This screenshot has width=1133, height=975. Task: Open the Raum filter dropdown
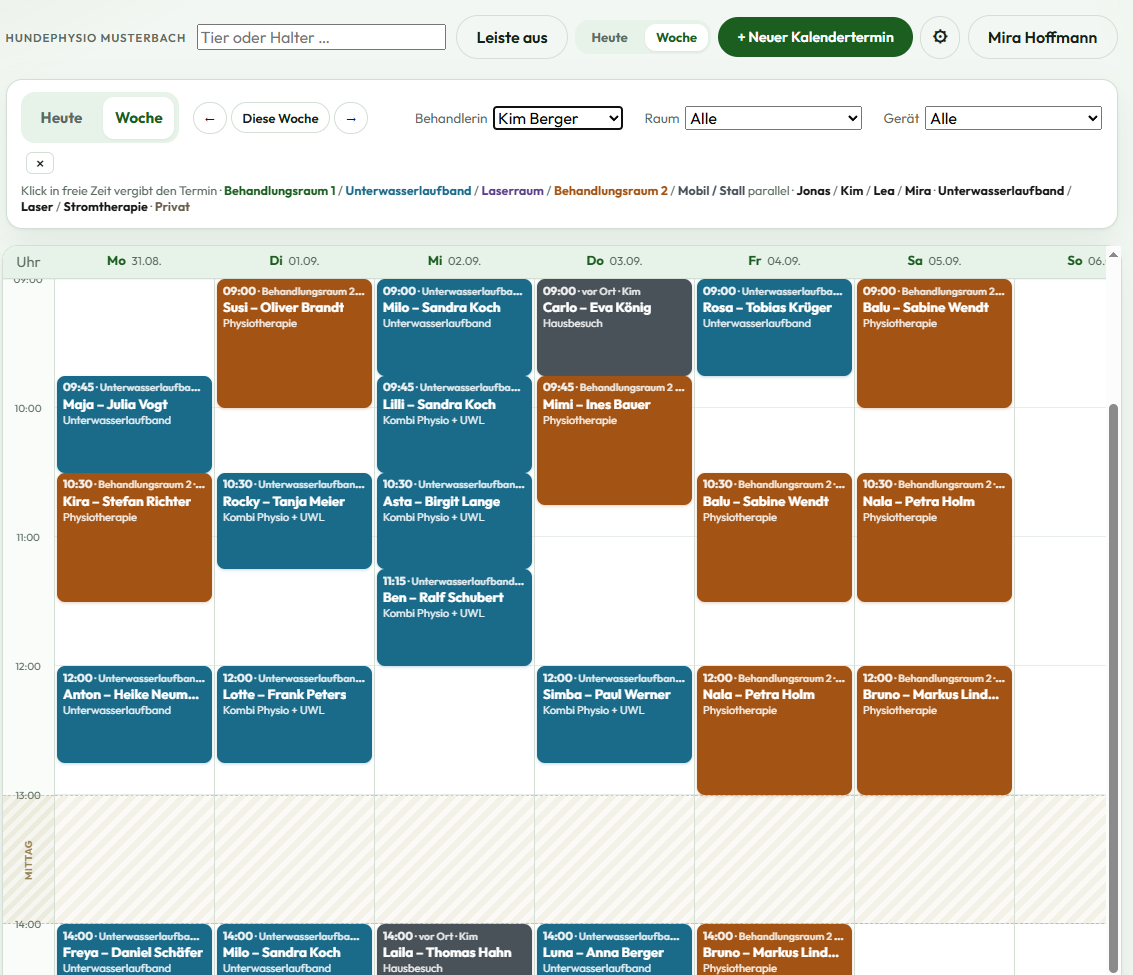[773, 119]
